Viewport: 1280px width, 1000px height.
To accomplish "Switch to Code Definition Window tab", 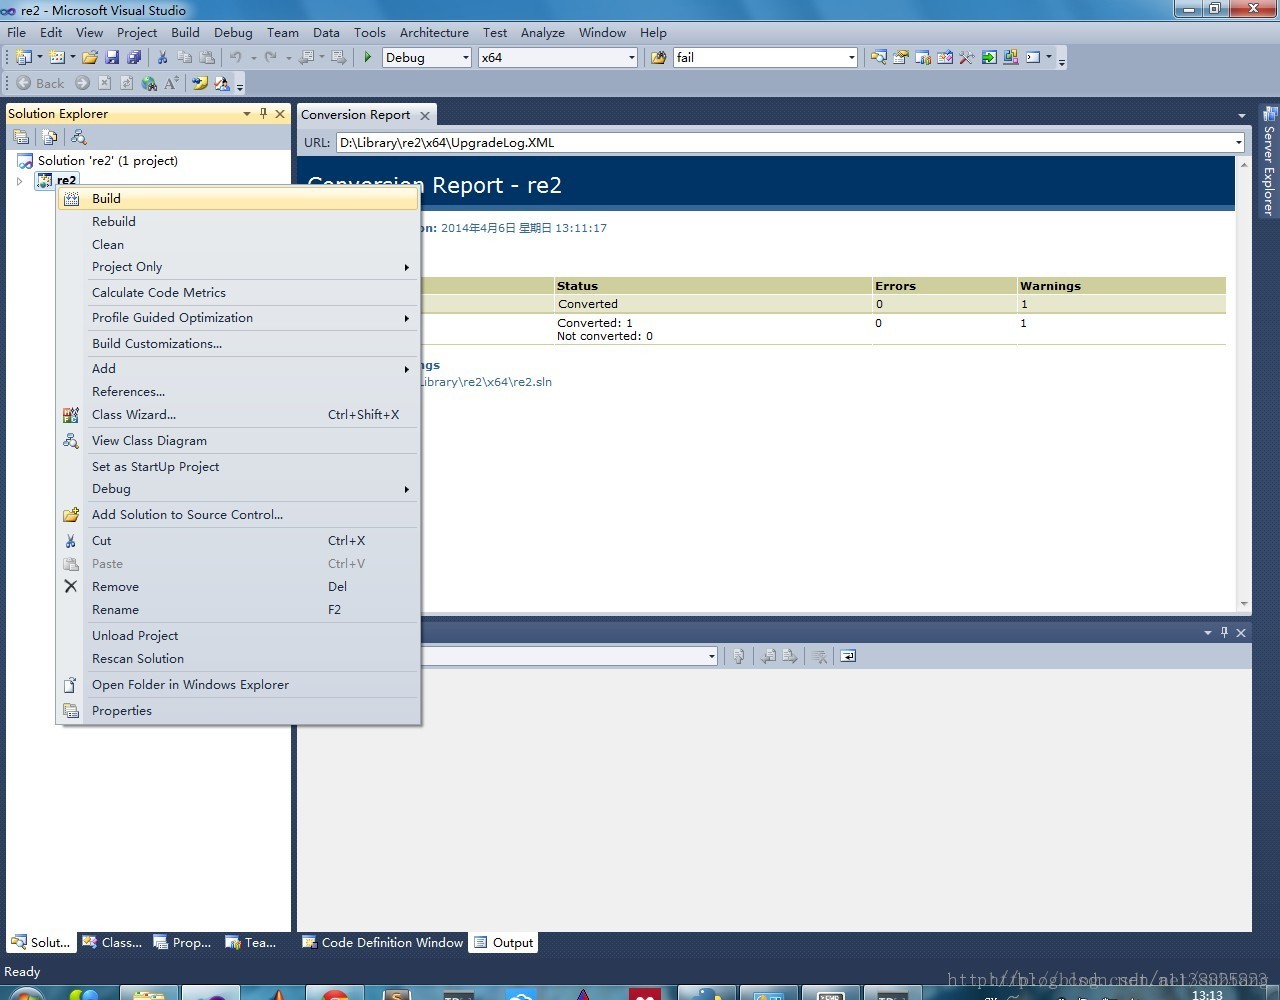I will point(383,942).
